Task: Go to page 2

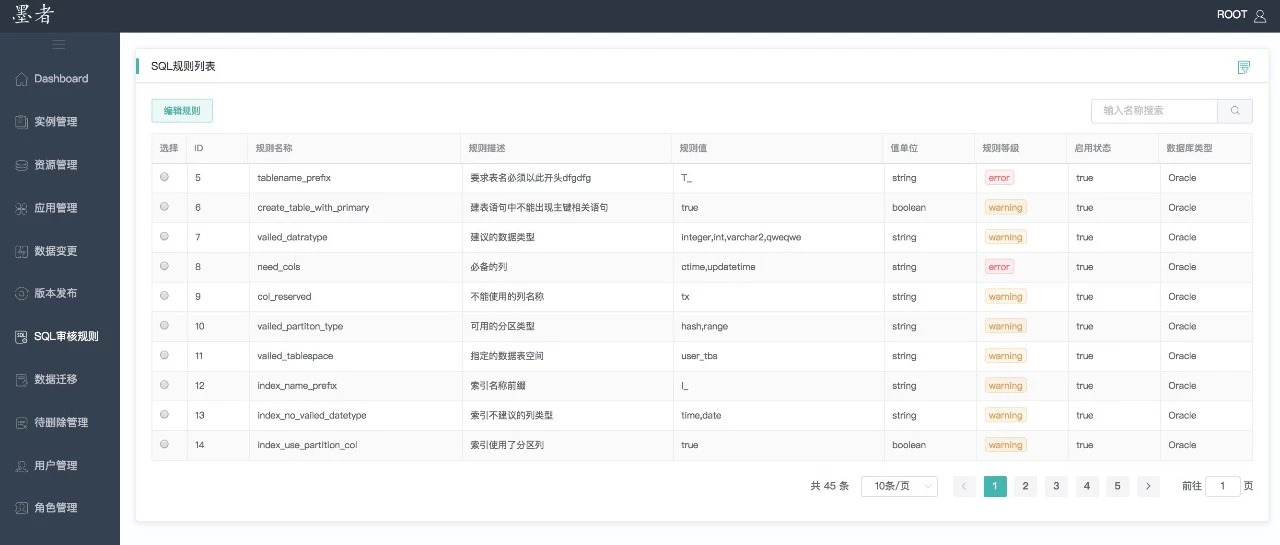Action: coord(1025,486)
